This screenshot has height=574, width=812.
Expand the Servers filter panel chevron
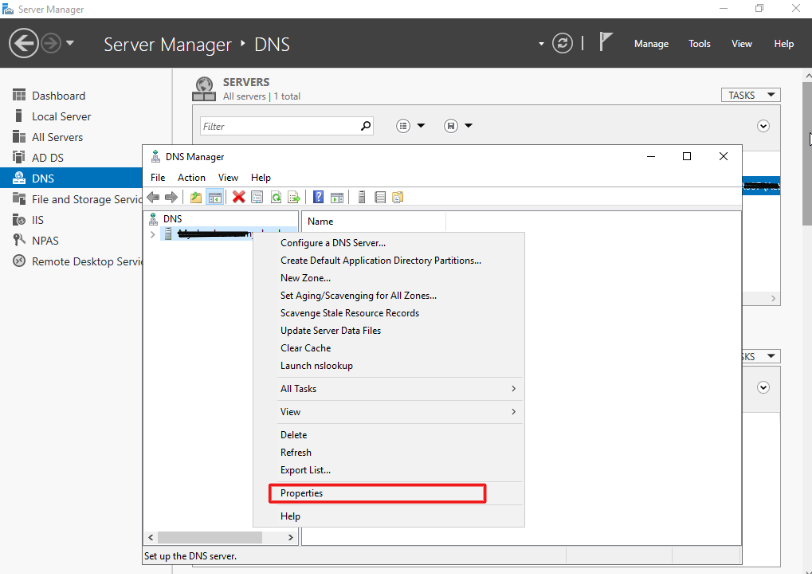tap(763, 126)
